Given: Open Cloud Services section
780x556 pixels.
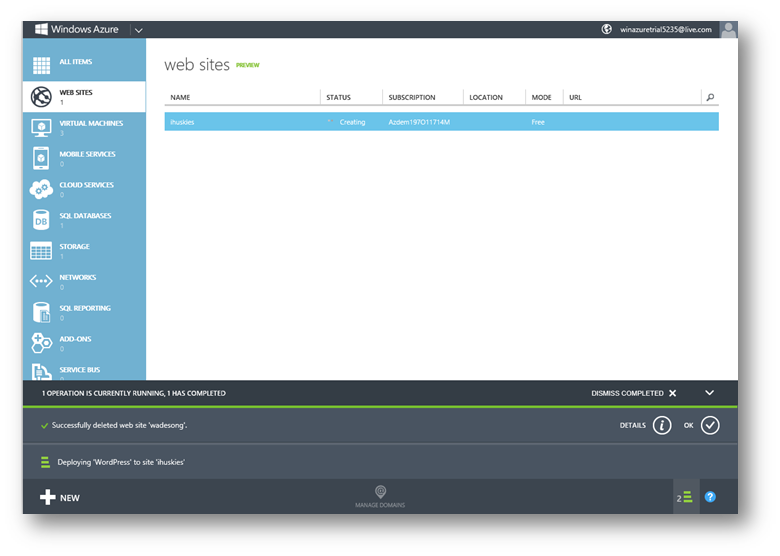Looking at the screenshot, I should point(84,189).
